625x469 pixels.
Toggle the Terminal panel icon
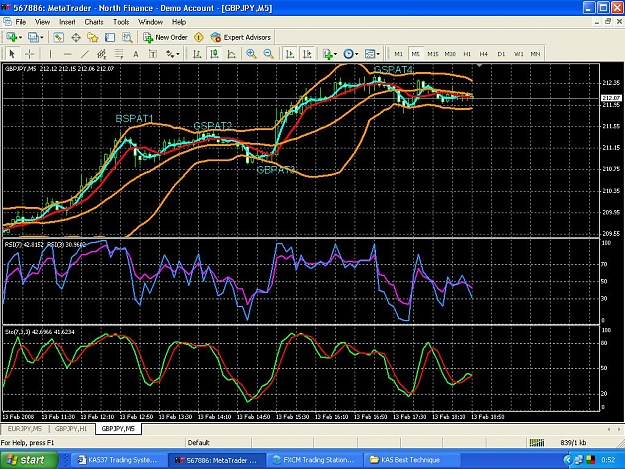point(110,37)
